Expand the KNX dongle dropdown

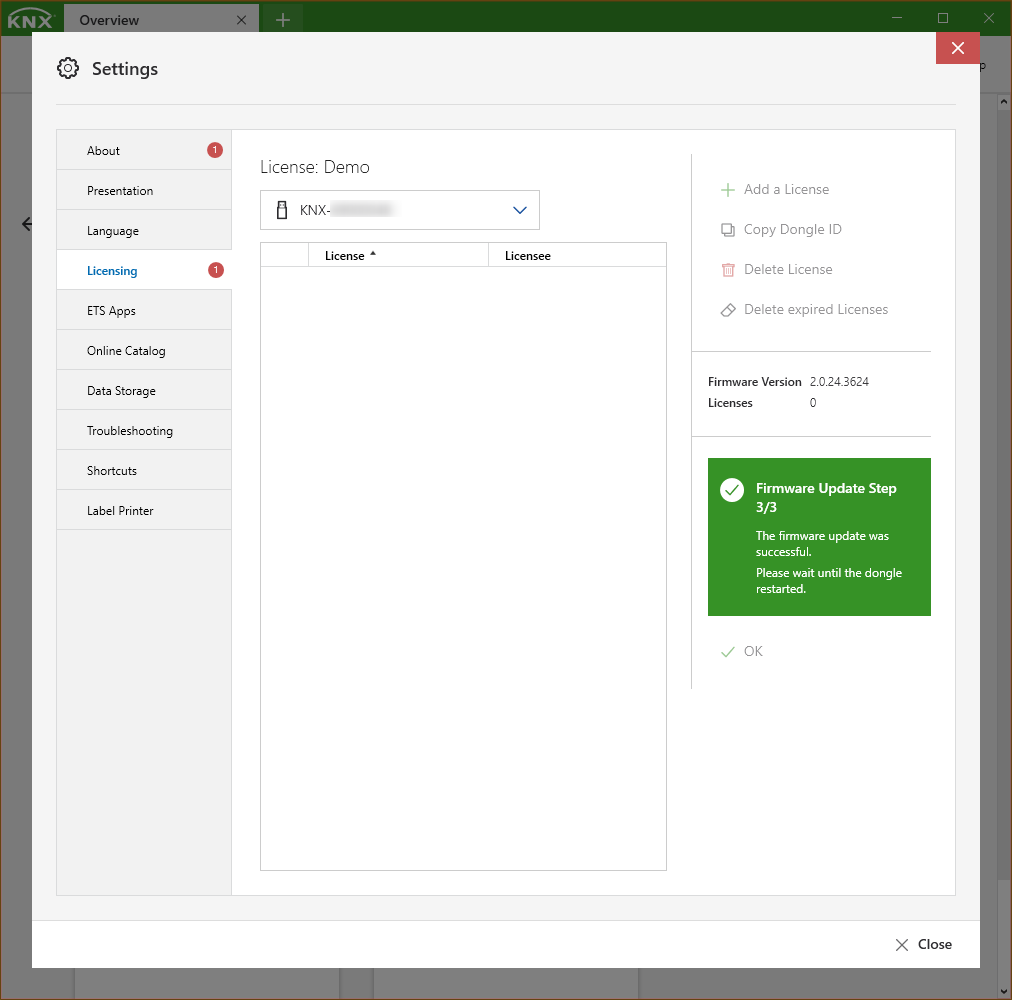point(400,210)
